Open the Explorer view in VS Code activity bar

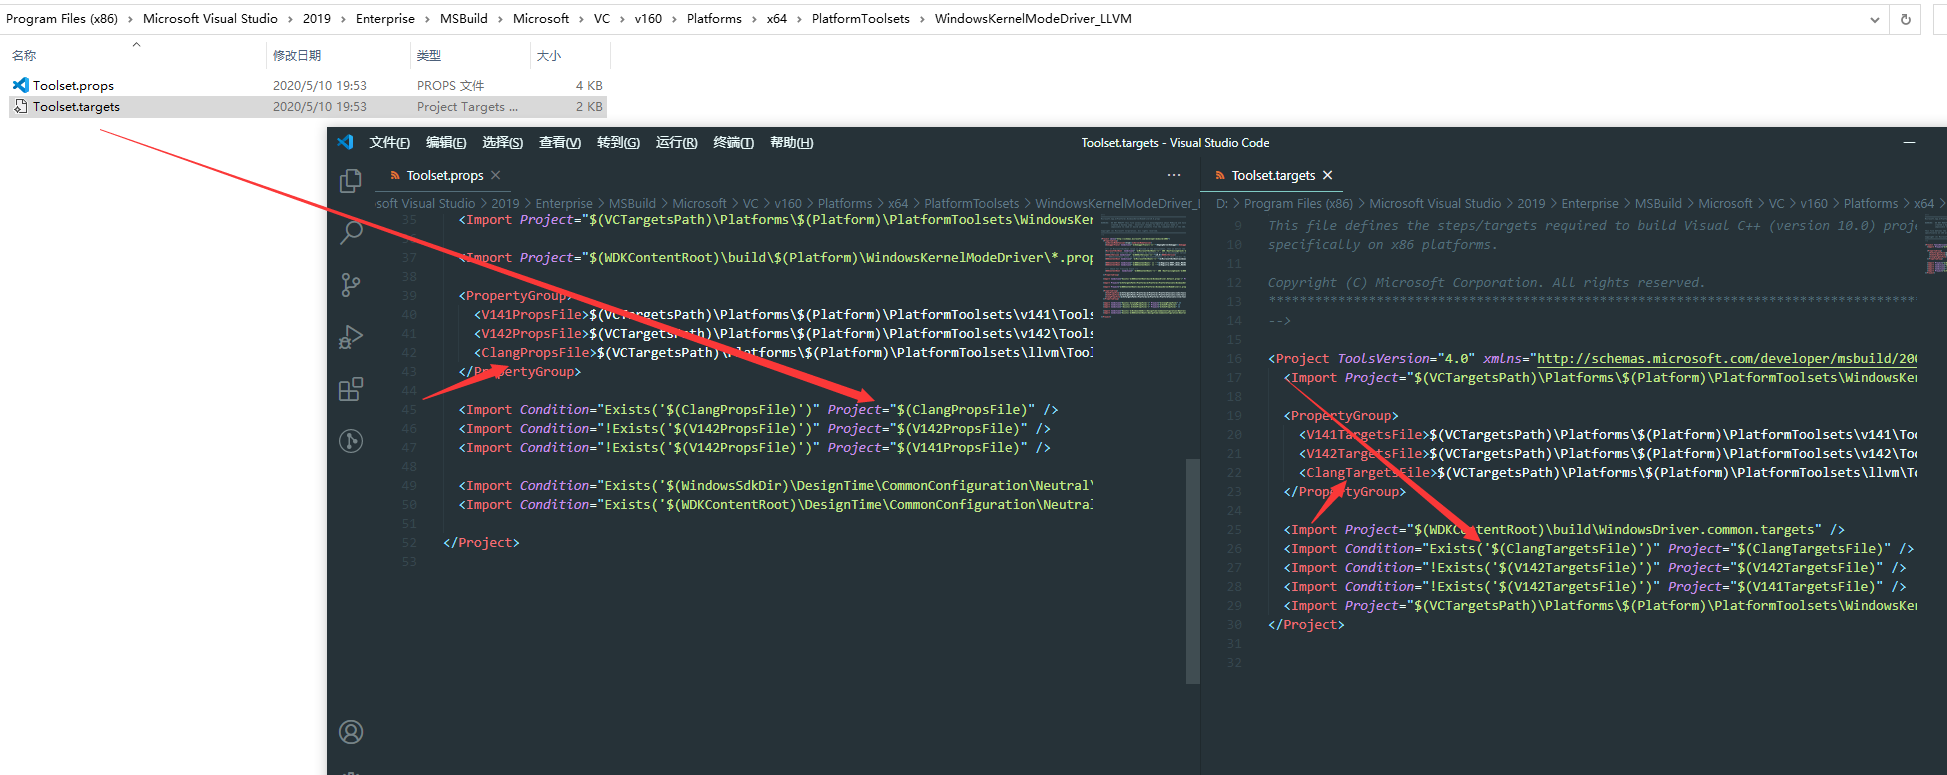pos(351,180)
